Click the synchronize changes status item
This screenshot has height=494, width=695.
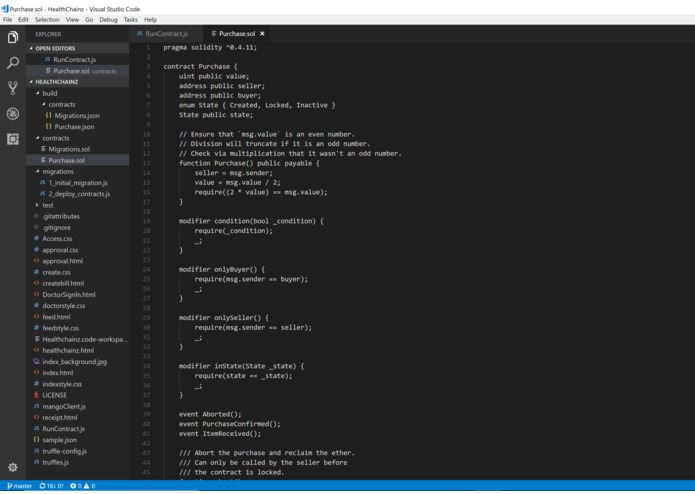[x=51, y=486]
